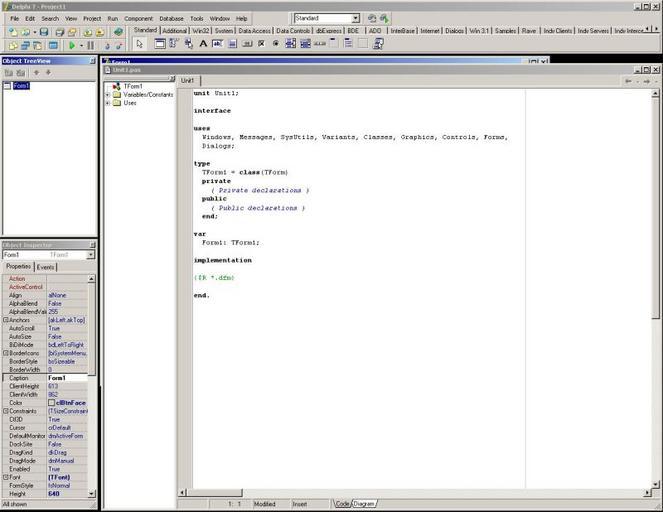663x512 pixels.
Task: Click the Save current desktop icon
Action: click(x=372, y=18)
